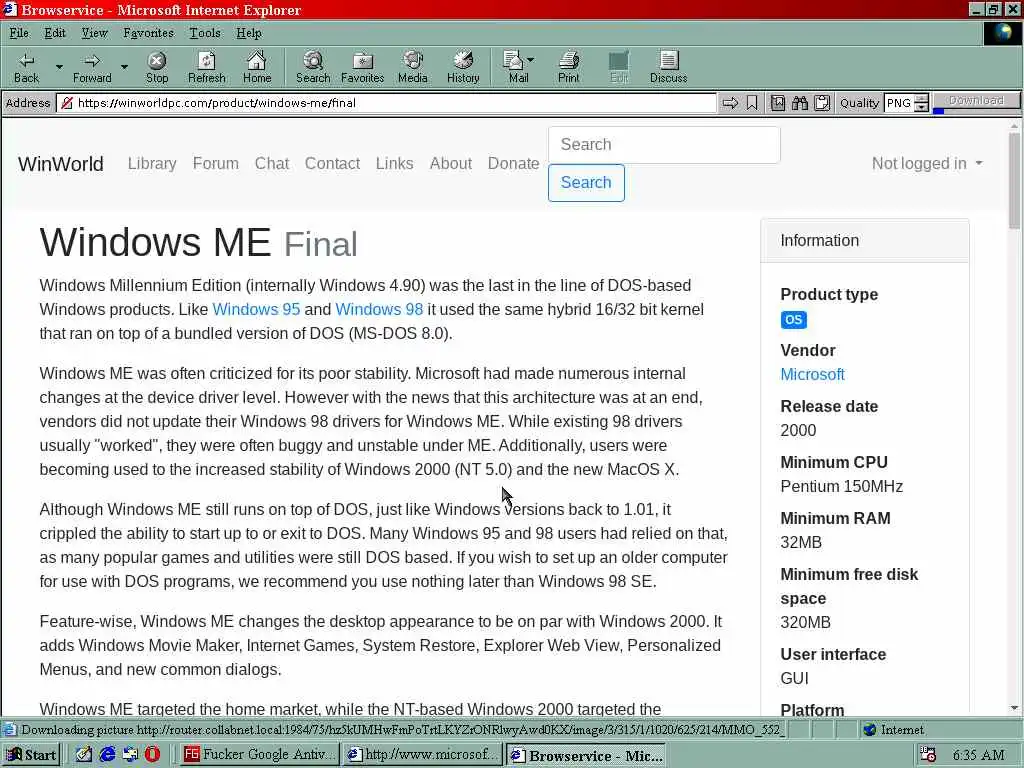The height and width of the screenshot is (768, 1024).
Task: Click the bookmarks book icon in Browservice bar
Action: pos(777,103)
